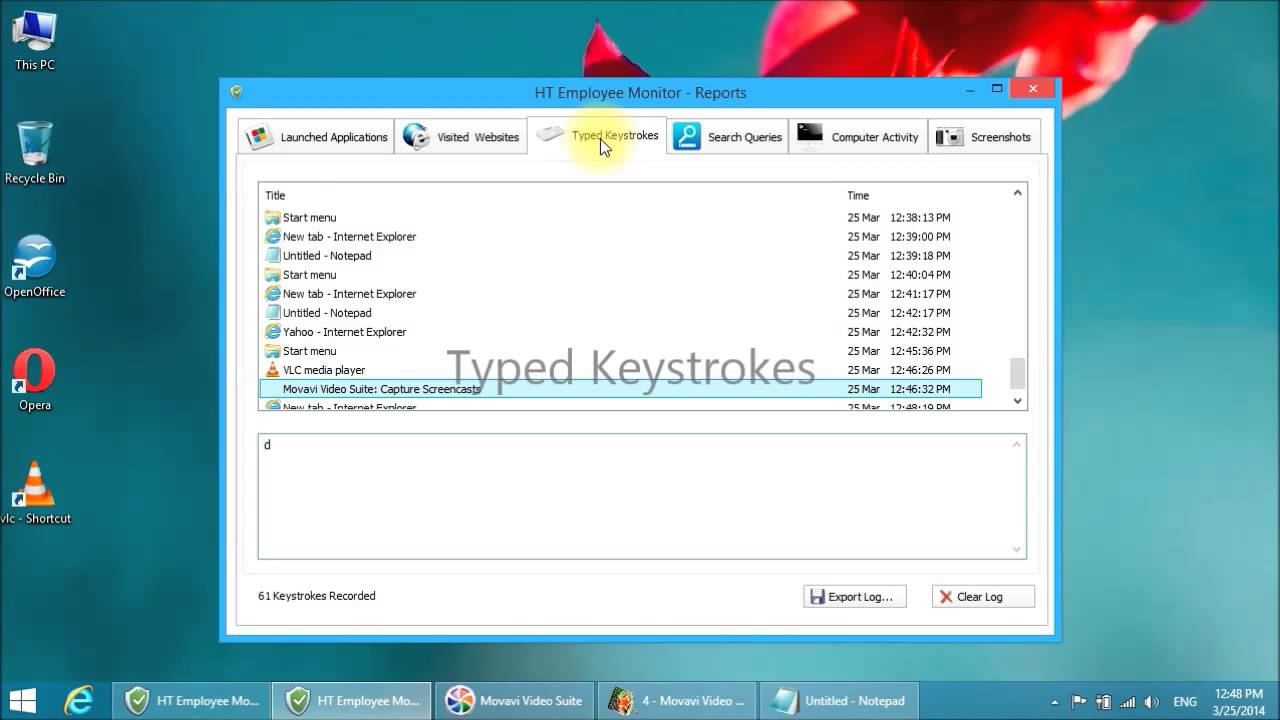Select Start menu row at 12:40:04 PM

pos(620,274)
